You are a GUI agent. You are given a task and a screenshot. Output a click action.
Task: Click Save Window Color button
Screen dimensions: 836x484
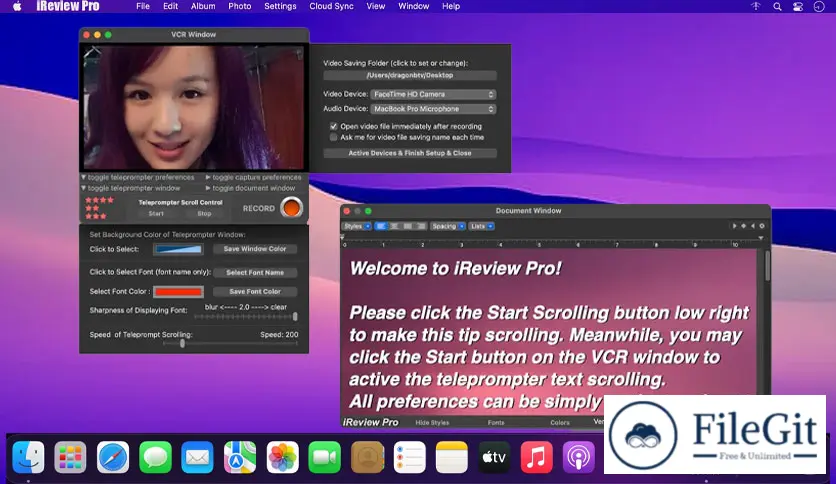click(x=255, y=249)
